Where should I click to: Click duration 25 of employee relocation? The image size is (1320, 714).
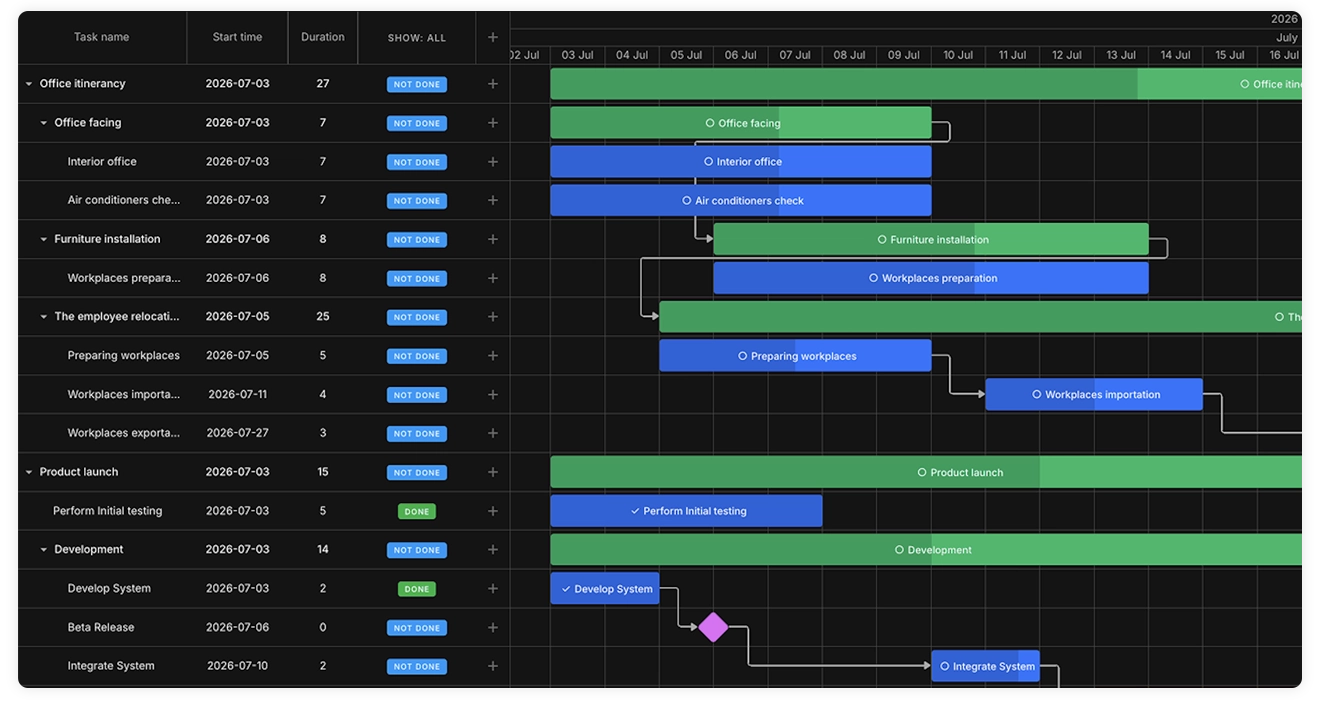point(323,317)
